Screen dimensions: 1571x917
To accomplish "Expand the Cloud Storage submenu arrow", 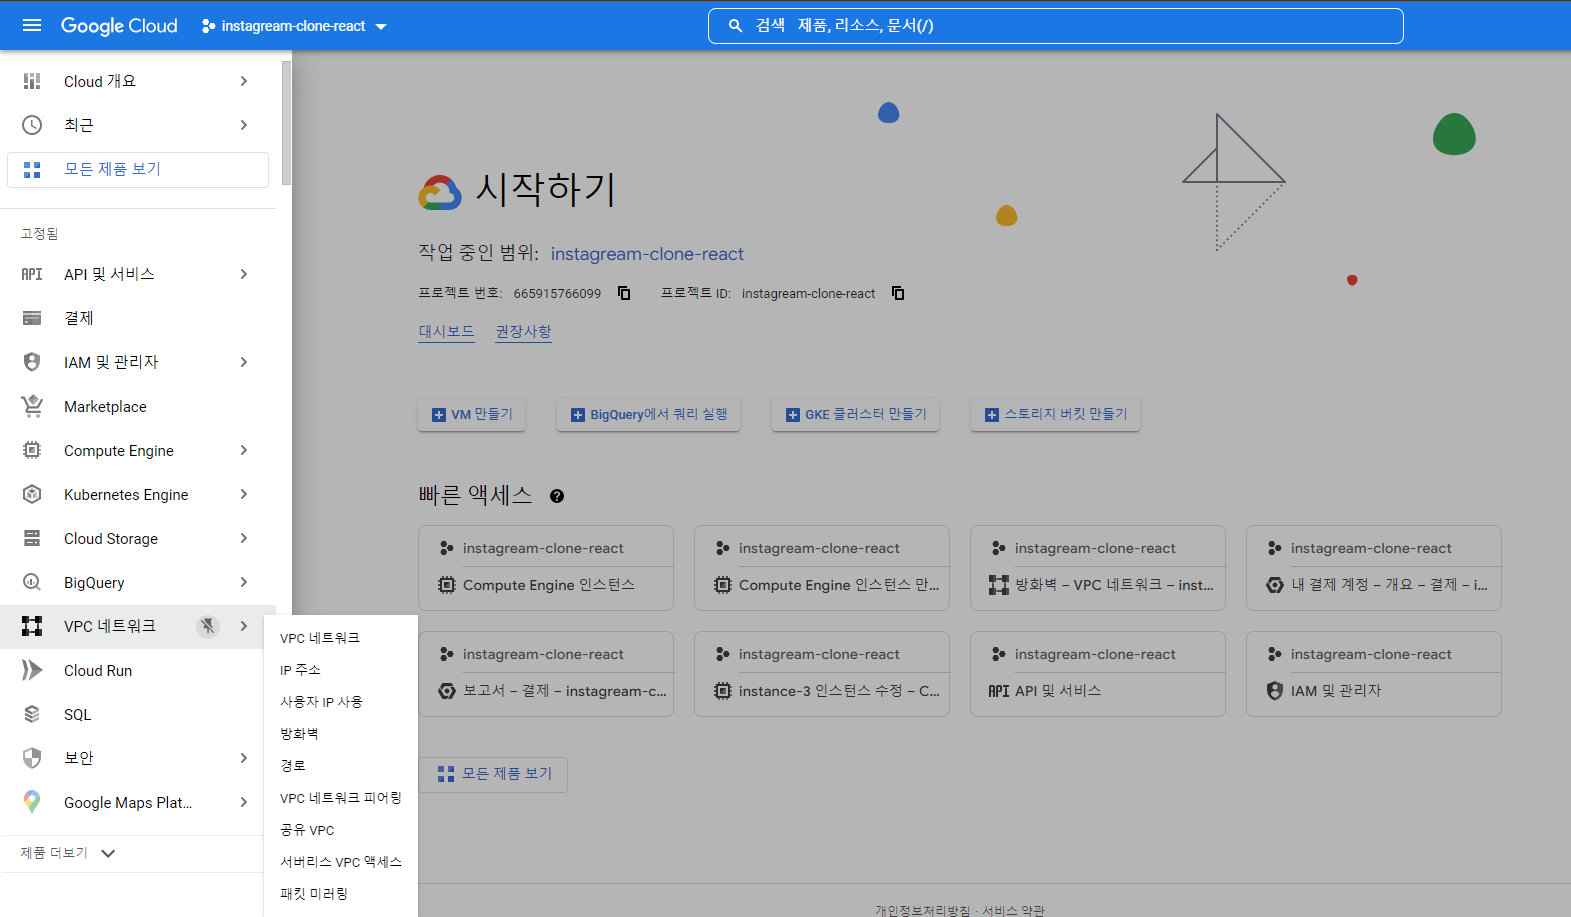I will (244, 538).
